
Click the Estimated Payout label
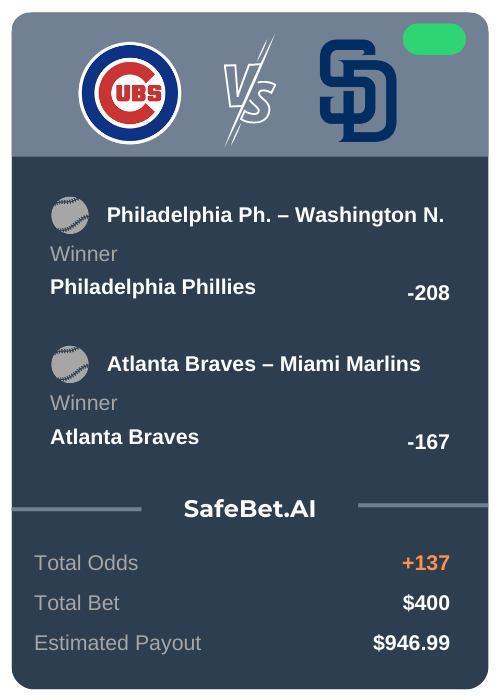(118, 643)
